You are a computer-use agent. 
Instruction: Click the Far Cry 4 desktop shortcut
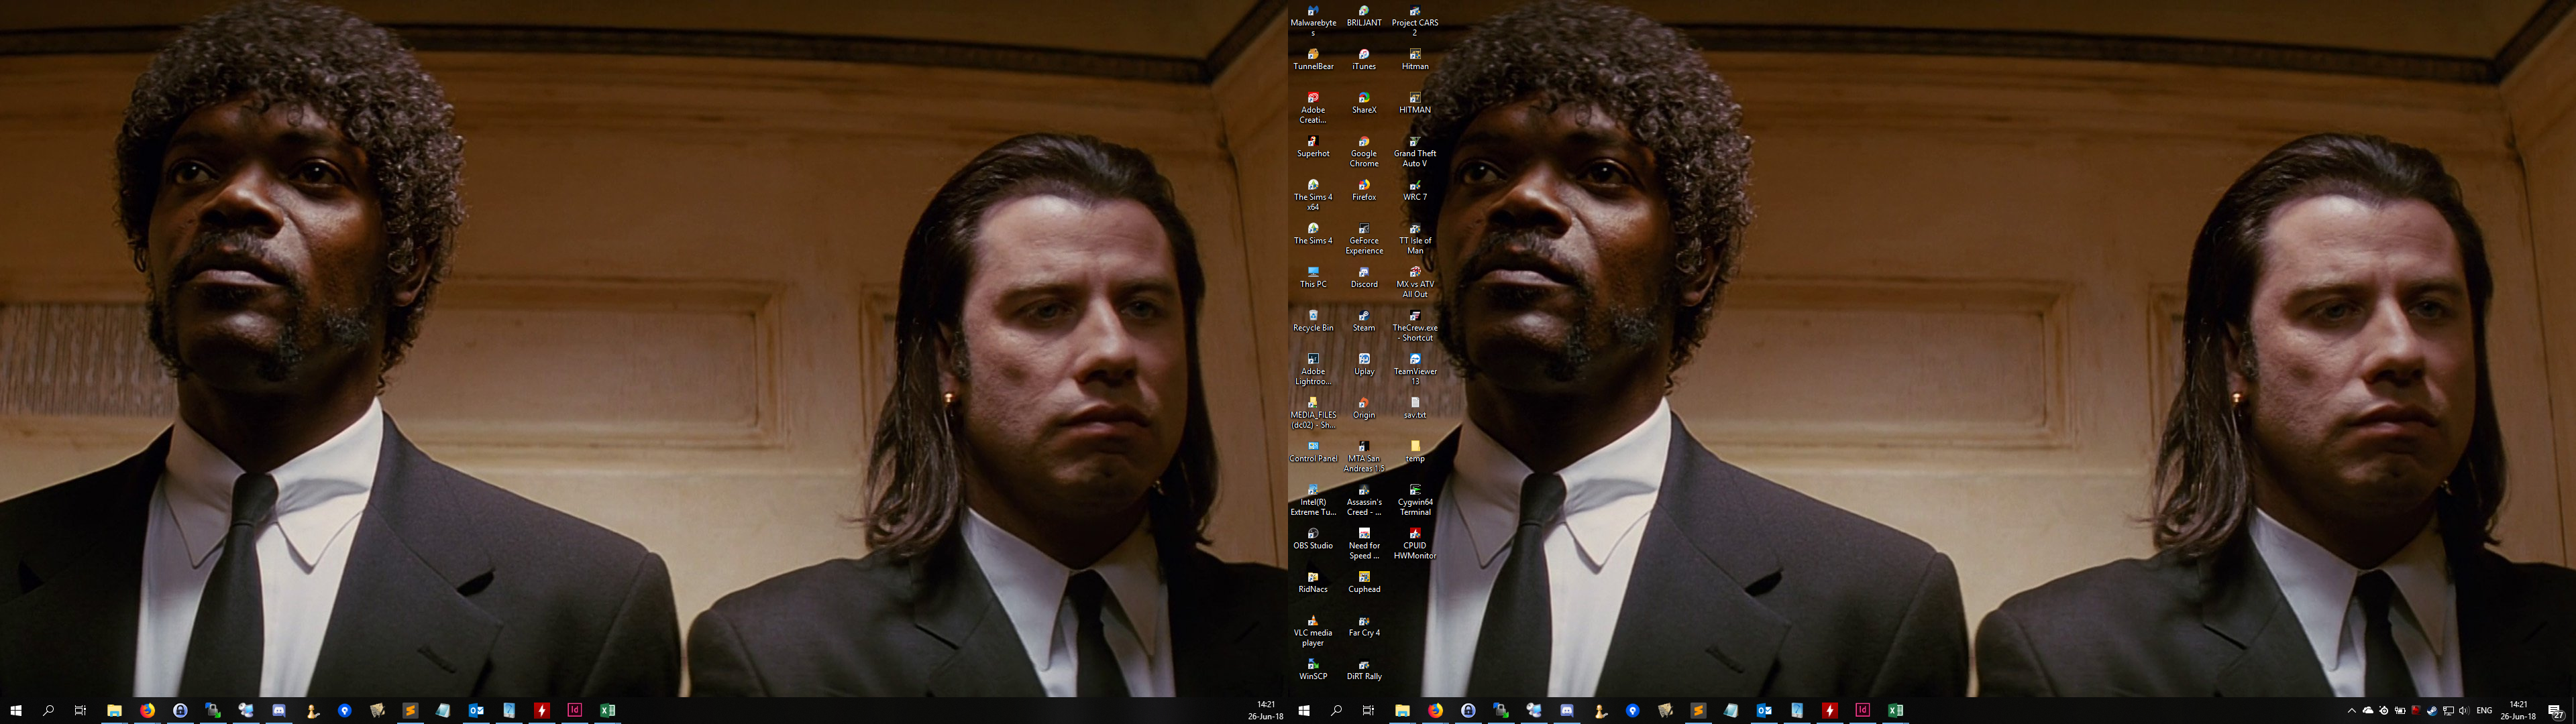(x=1364, y=625)
